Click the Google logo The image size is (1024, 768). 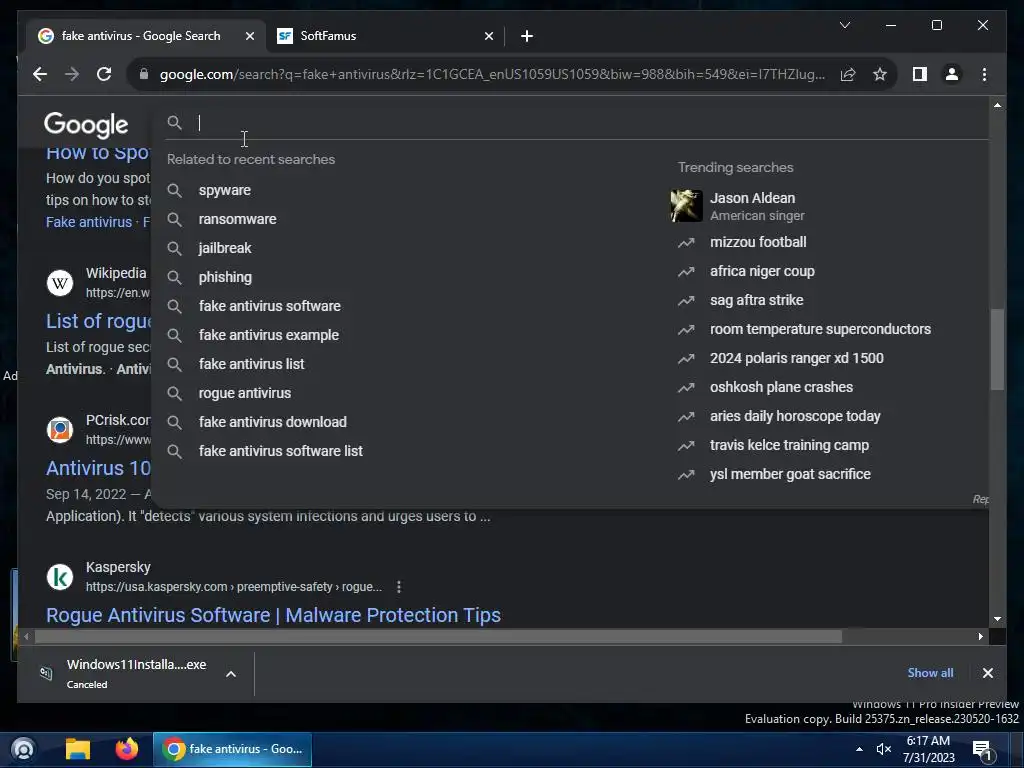pos(86,125)
